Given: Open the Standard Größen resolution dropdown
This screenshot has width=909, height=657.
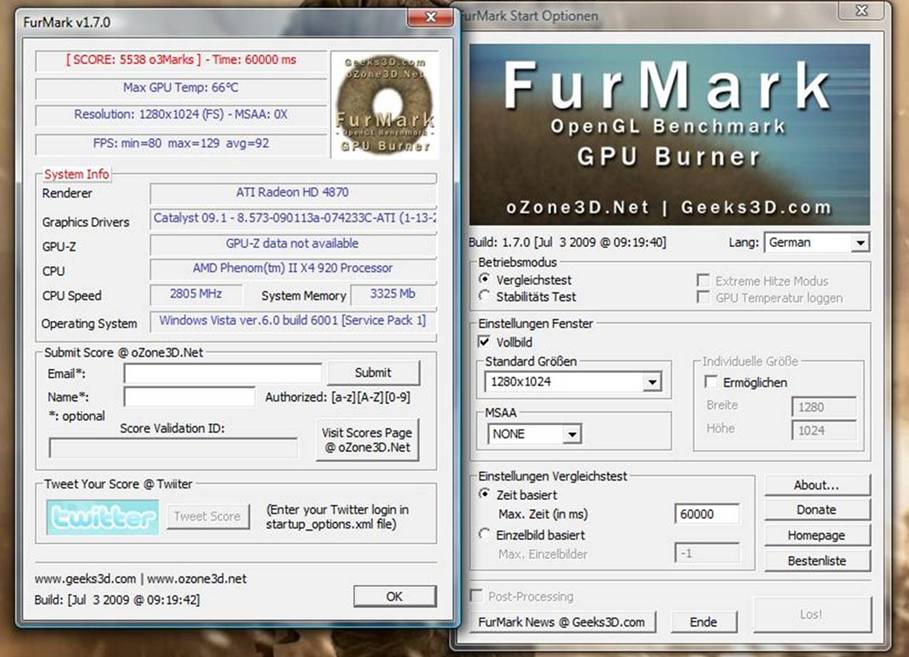Looking at the screenshot, I should pos(652,382).
